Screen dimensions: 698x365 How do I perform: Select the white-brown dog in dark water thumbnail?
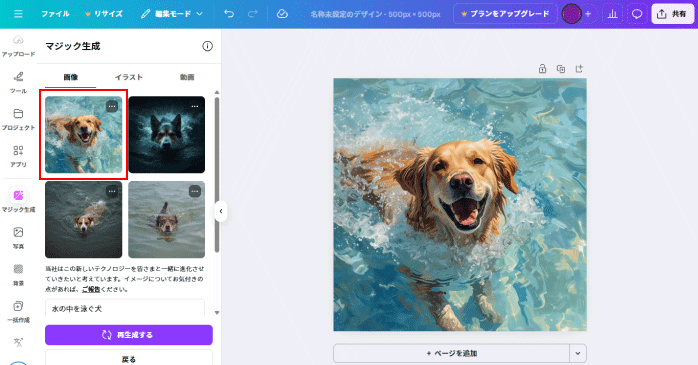(83, 219)
